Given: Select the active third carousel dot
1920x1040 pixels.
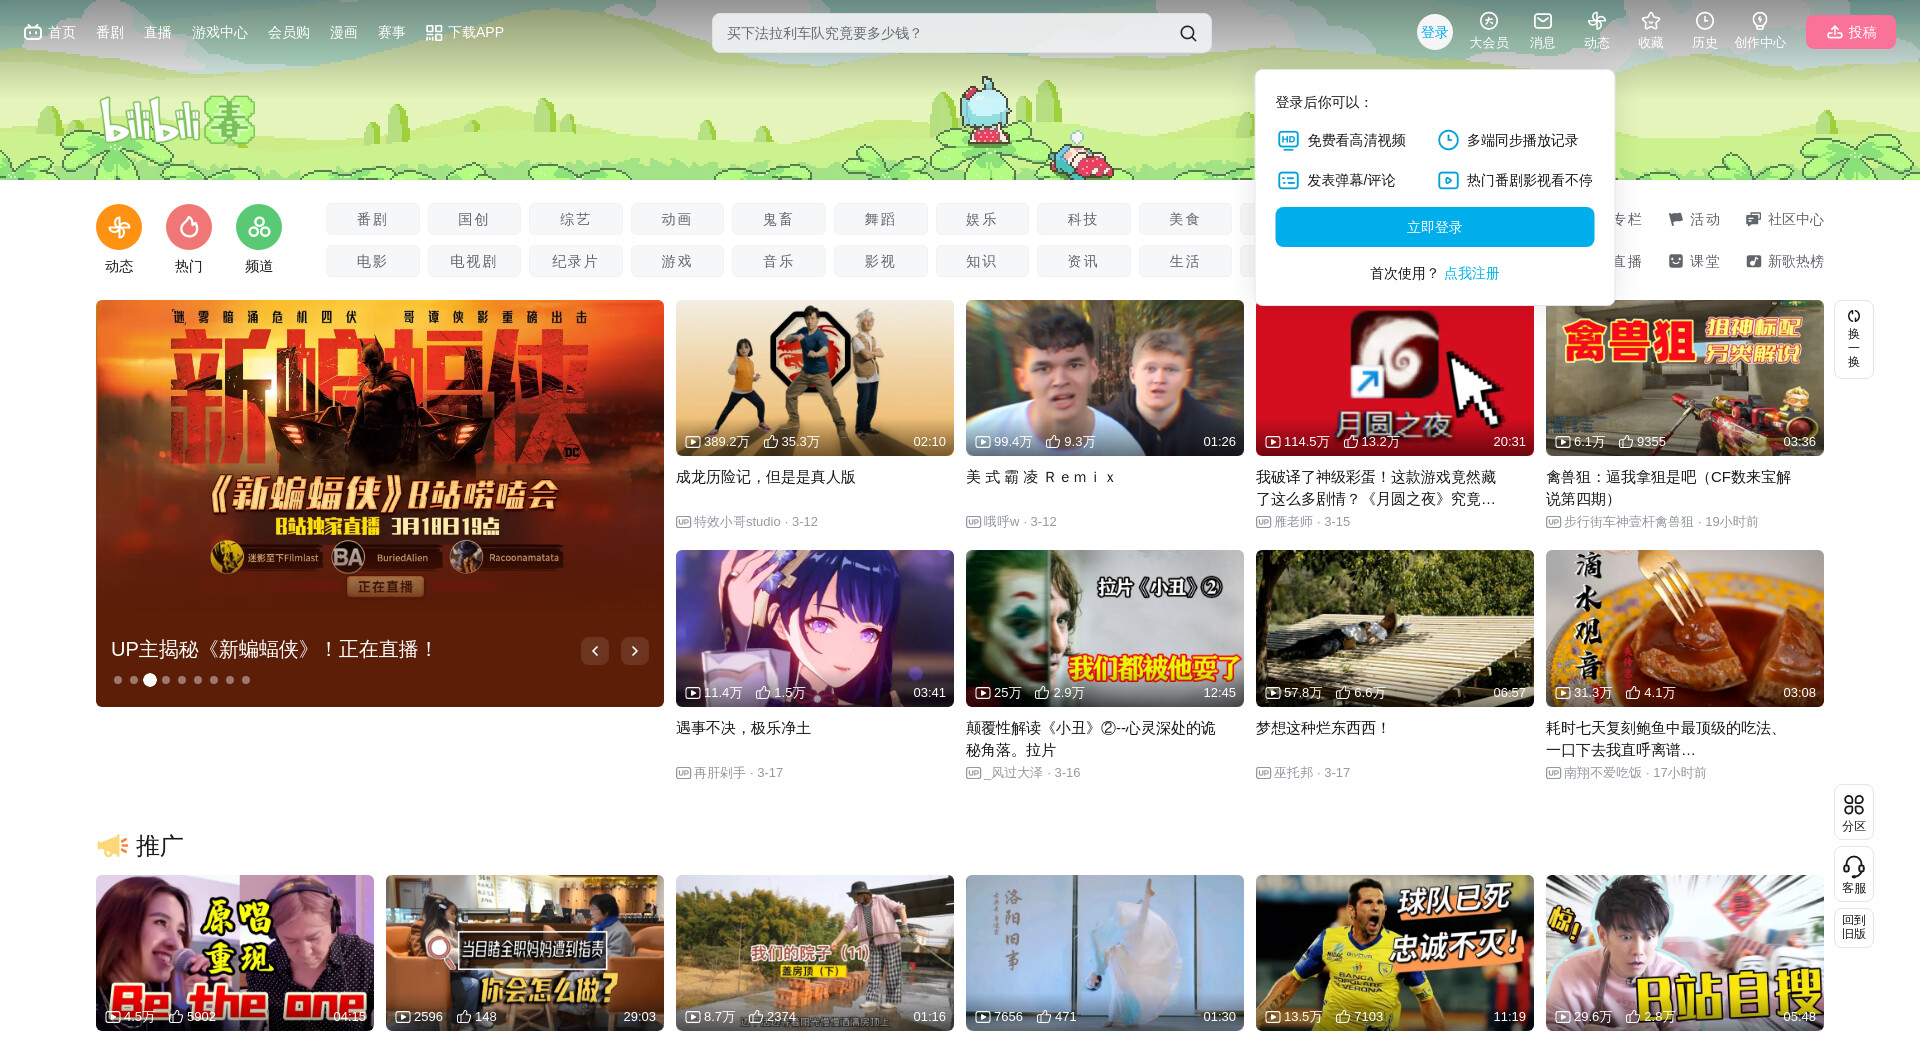Looking at the screenshot, I should 150,680.
